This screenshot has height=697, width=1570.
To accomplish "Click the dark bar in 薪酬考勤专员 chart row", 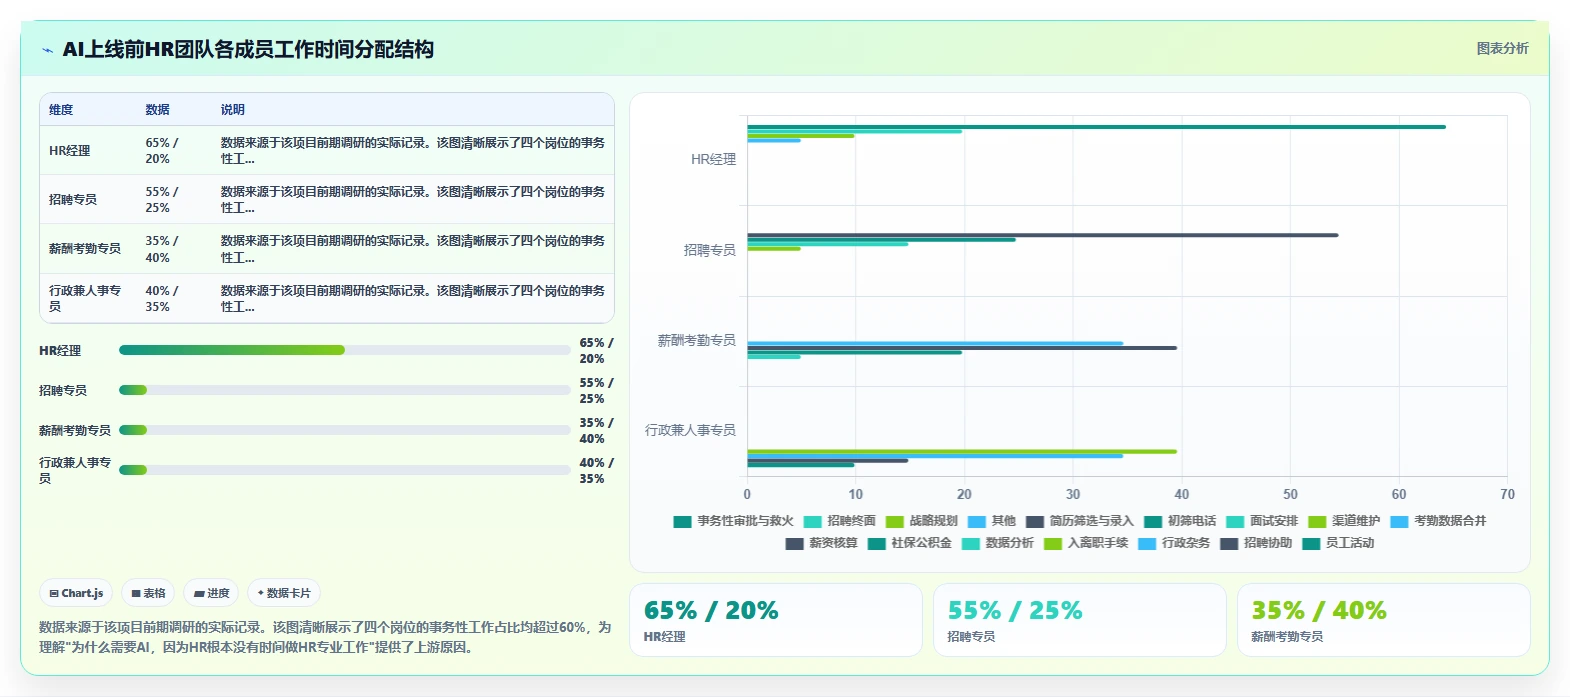I will click(962, 348).
